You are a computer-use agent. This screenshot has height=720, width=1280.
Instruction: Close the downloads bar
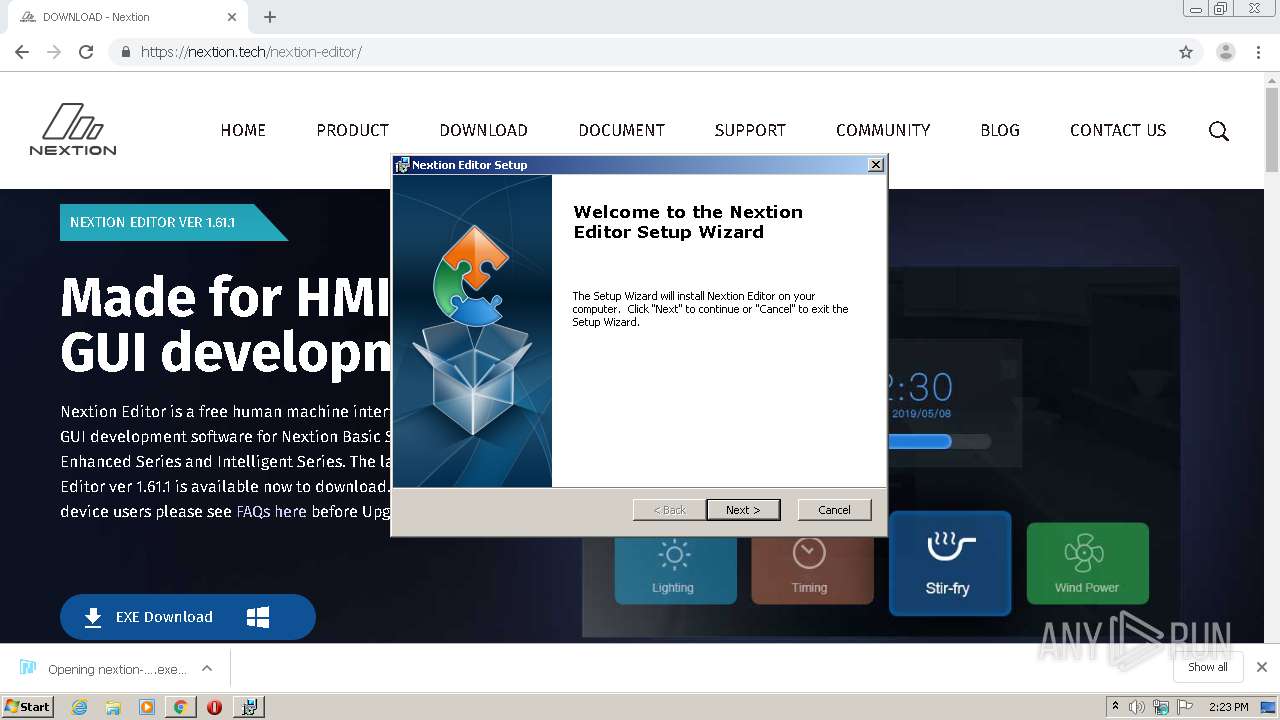tap(1262, 667)
